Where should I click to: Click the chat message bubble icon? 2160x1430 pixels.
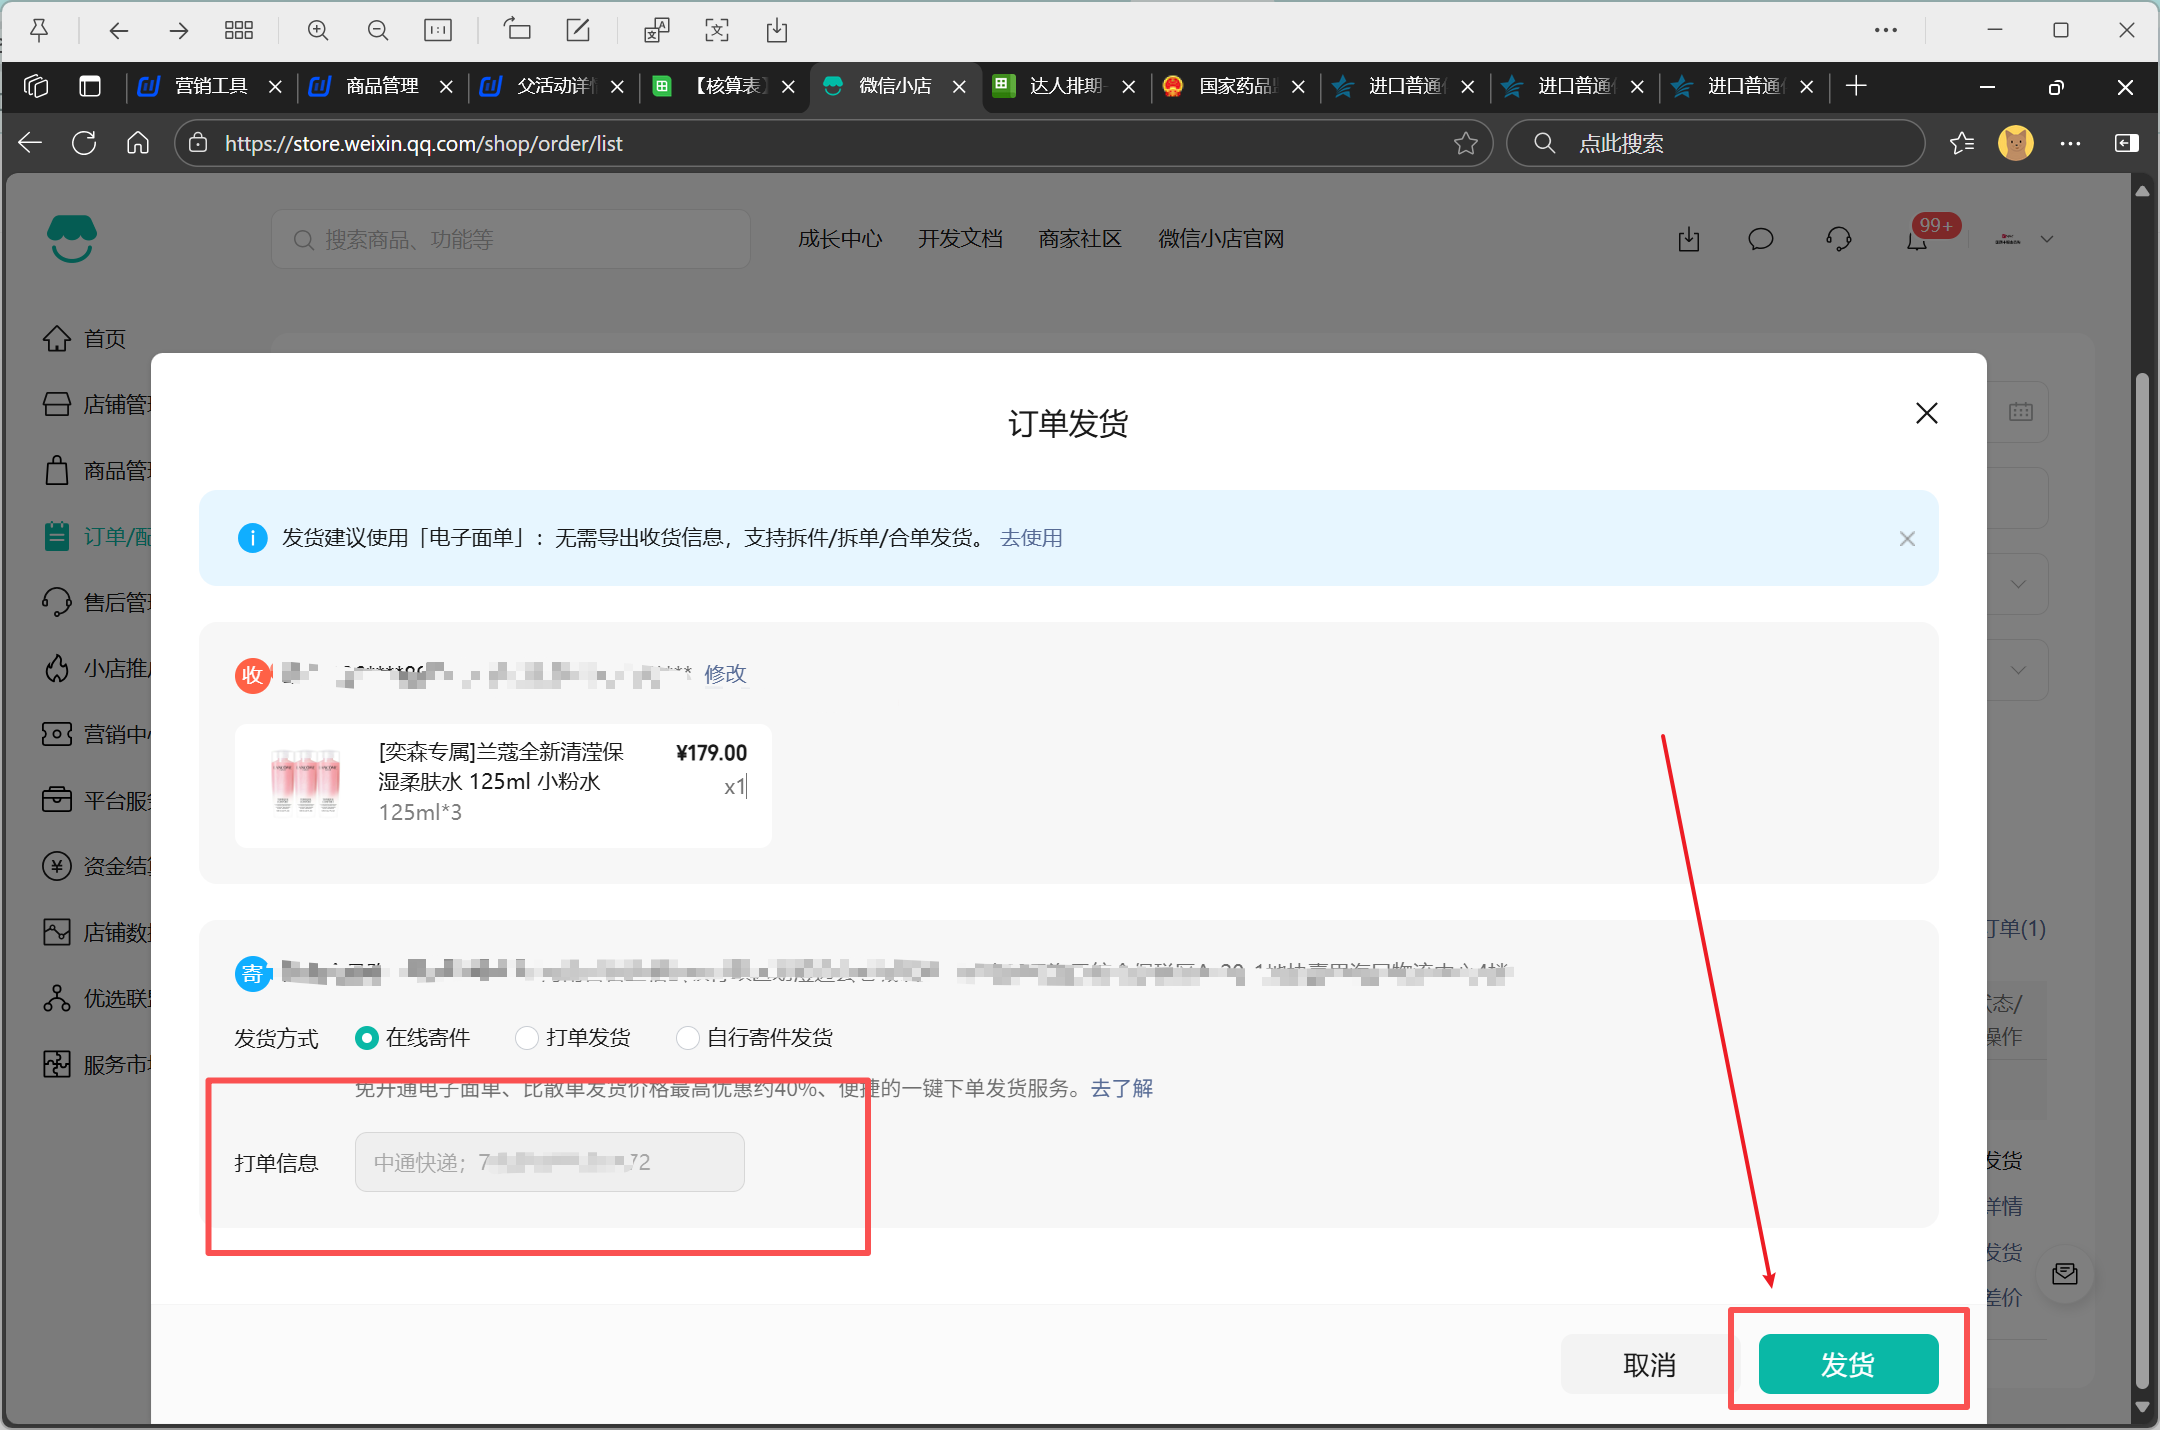pyautogui.click(x=1760, y=240)
